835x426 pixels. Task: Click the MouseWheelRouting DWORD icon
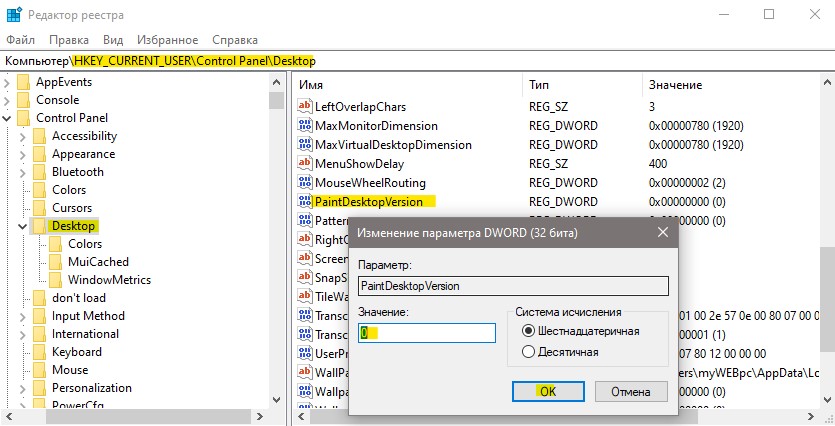305,182
